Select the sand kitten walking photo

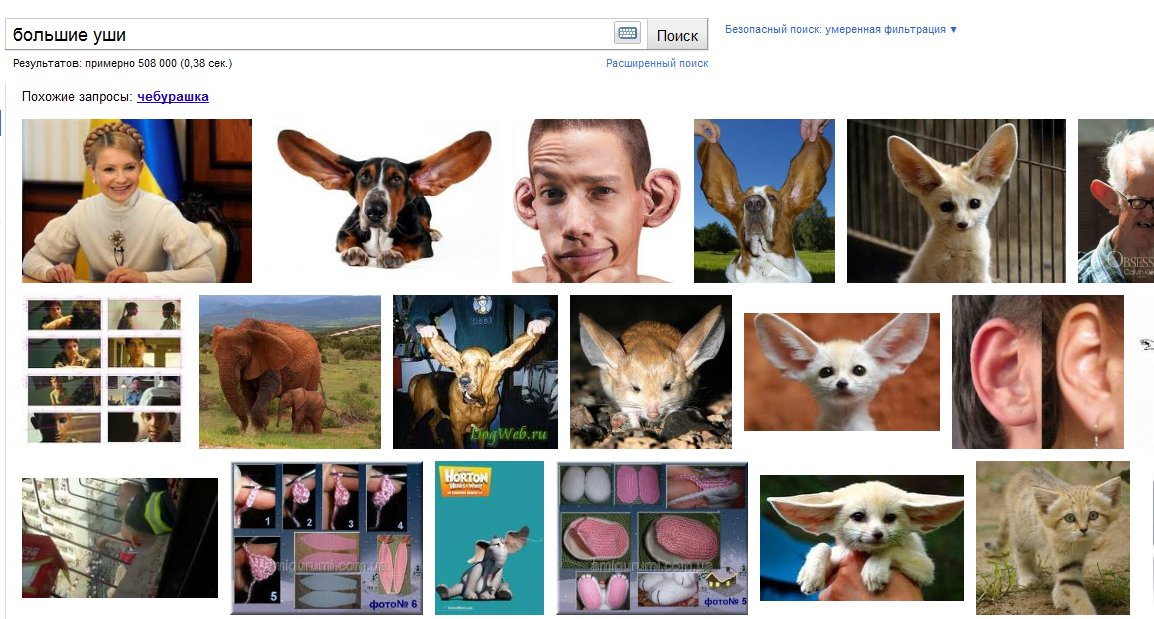click(1052, 537)
